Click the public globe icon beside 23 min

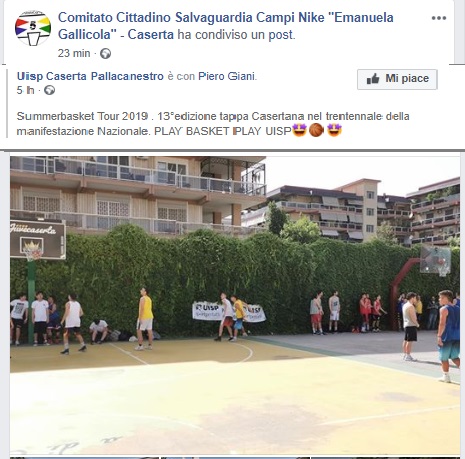(106, 53)
